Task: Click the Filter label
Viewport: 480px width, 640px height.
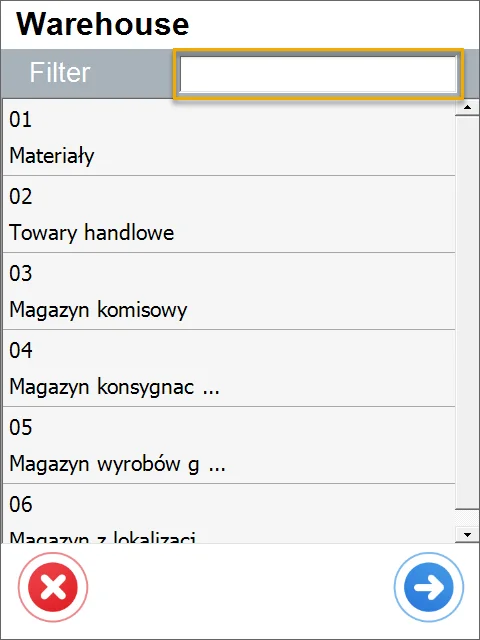Action: (x=60, y=73)
